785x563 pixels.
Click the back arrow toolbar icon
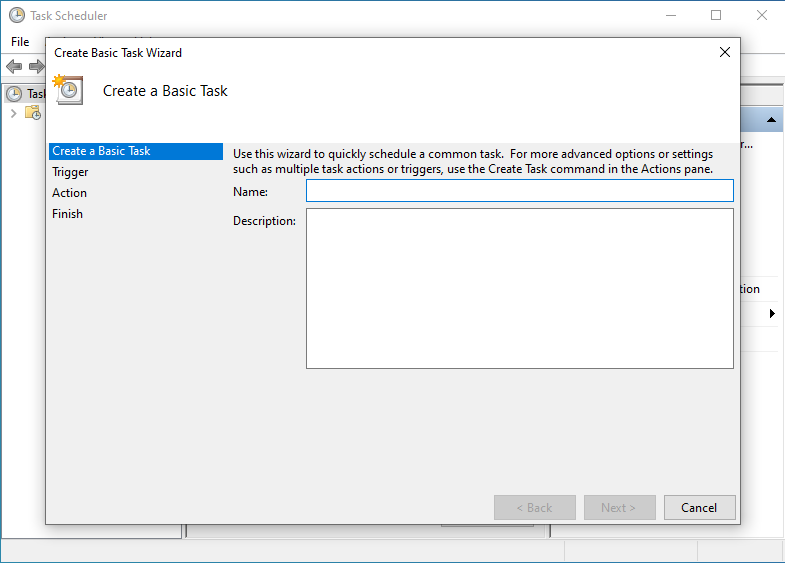click(x=14, y=66)
